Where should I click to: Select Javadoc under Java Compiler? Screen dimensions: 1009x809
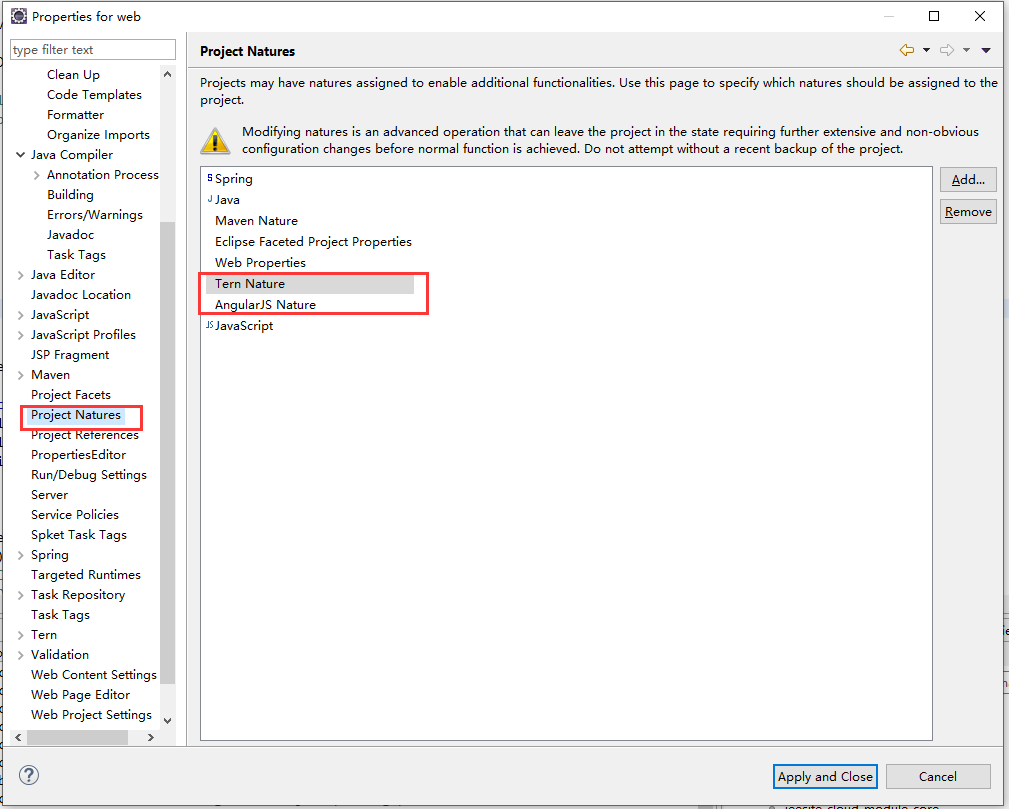tap(70, 234)
